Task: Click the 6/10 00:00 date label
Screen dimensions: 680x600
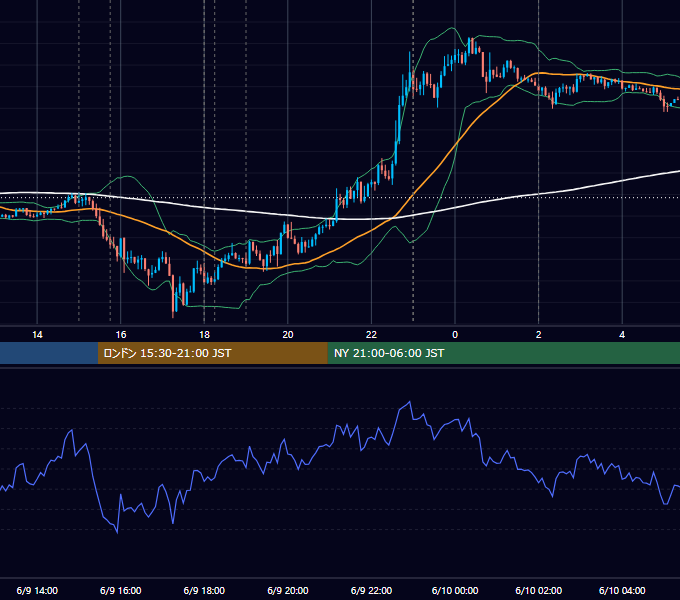Action: [455, 590]
